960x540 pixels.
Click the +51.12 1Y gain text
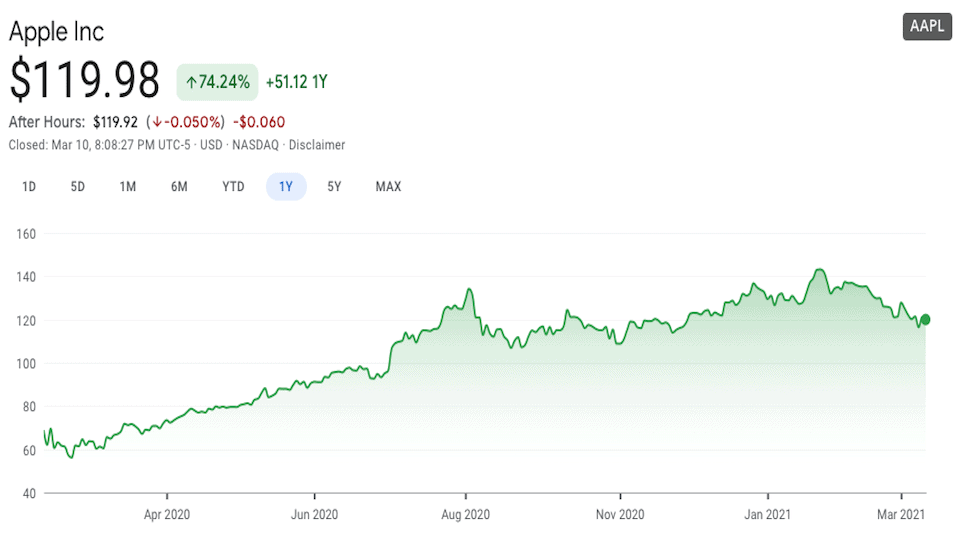(297, 82)
